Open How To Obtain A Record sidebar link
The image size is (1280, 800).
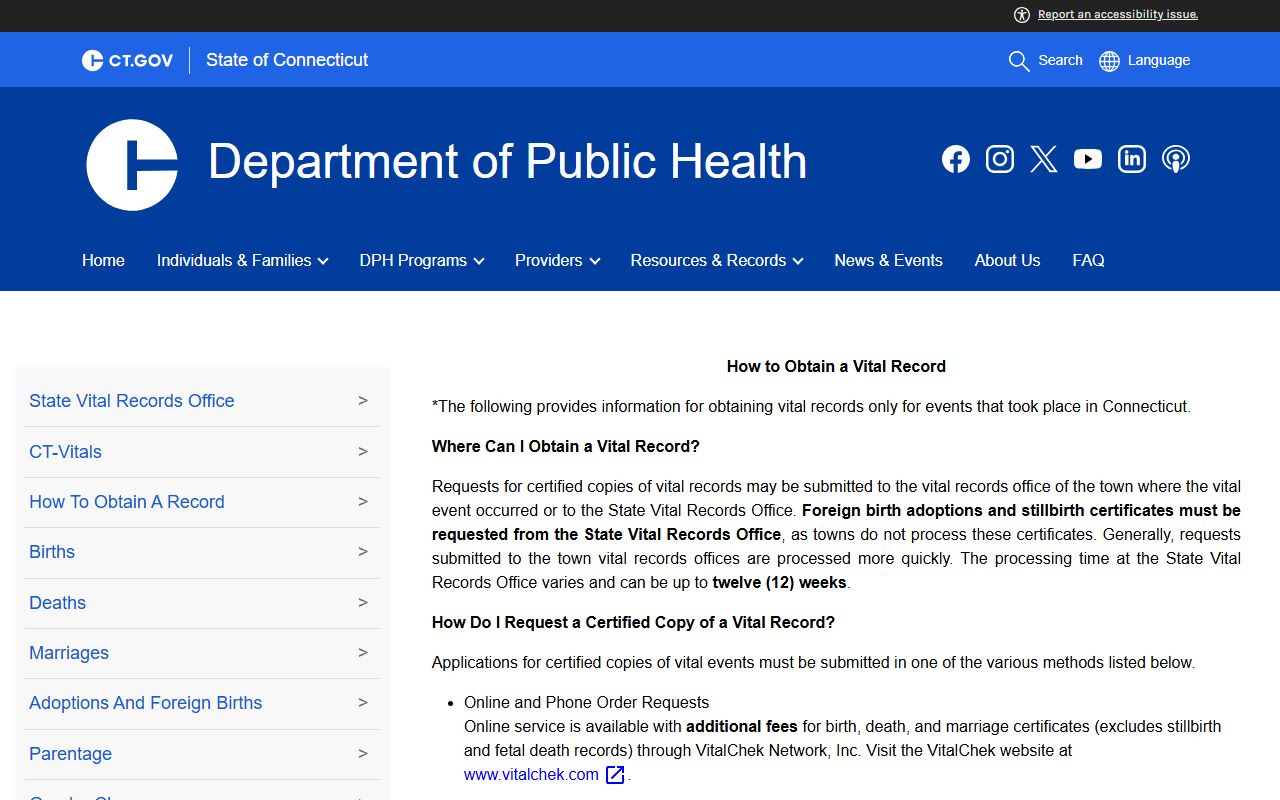point(127,502)
